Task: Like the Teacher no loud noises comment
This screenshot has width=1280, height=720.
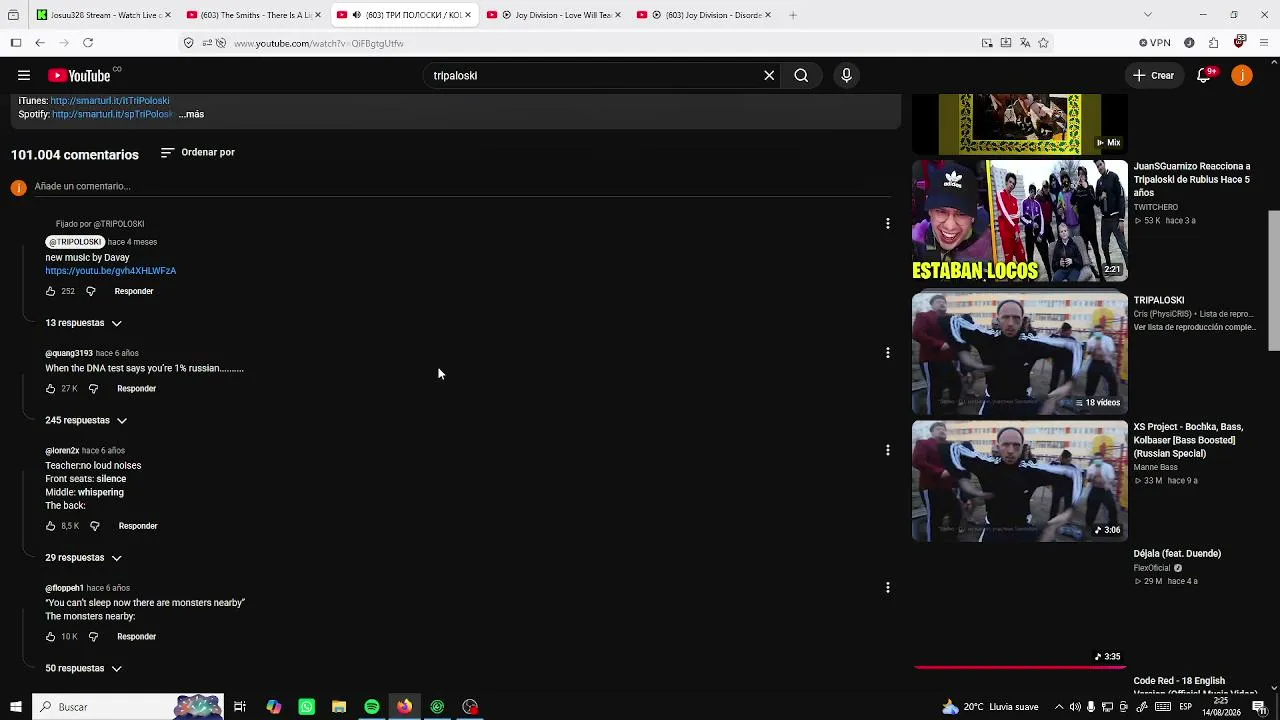Action: [x=50, y=526]
